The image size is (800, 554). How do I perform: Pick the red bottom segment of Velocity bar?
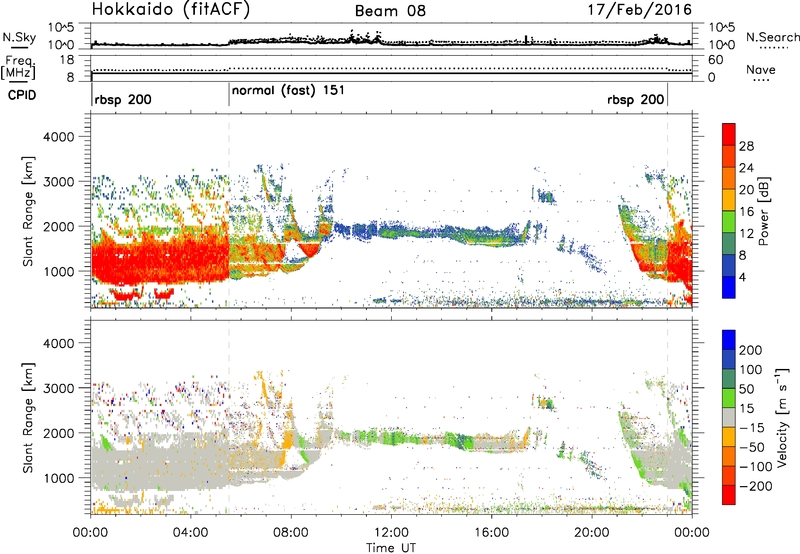click(x=729, y=495)
